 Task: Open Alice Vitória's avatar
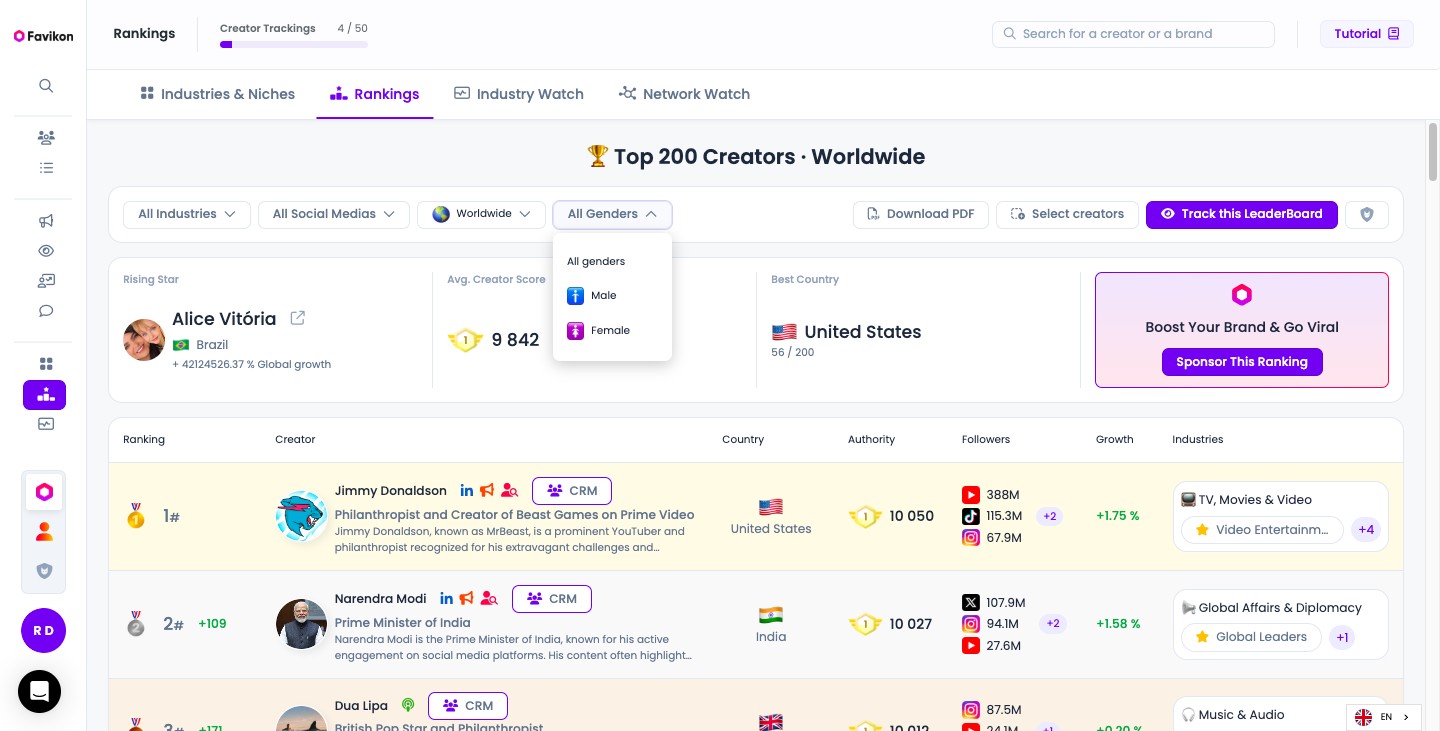click(x=144, y=340)
